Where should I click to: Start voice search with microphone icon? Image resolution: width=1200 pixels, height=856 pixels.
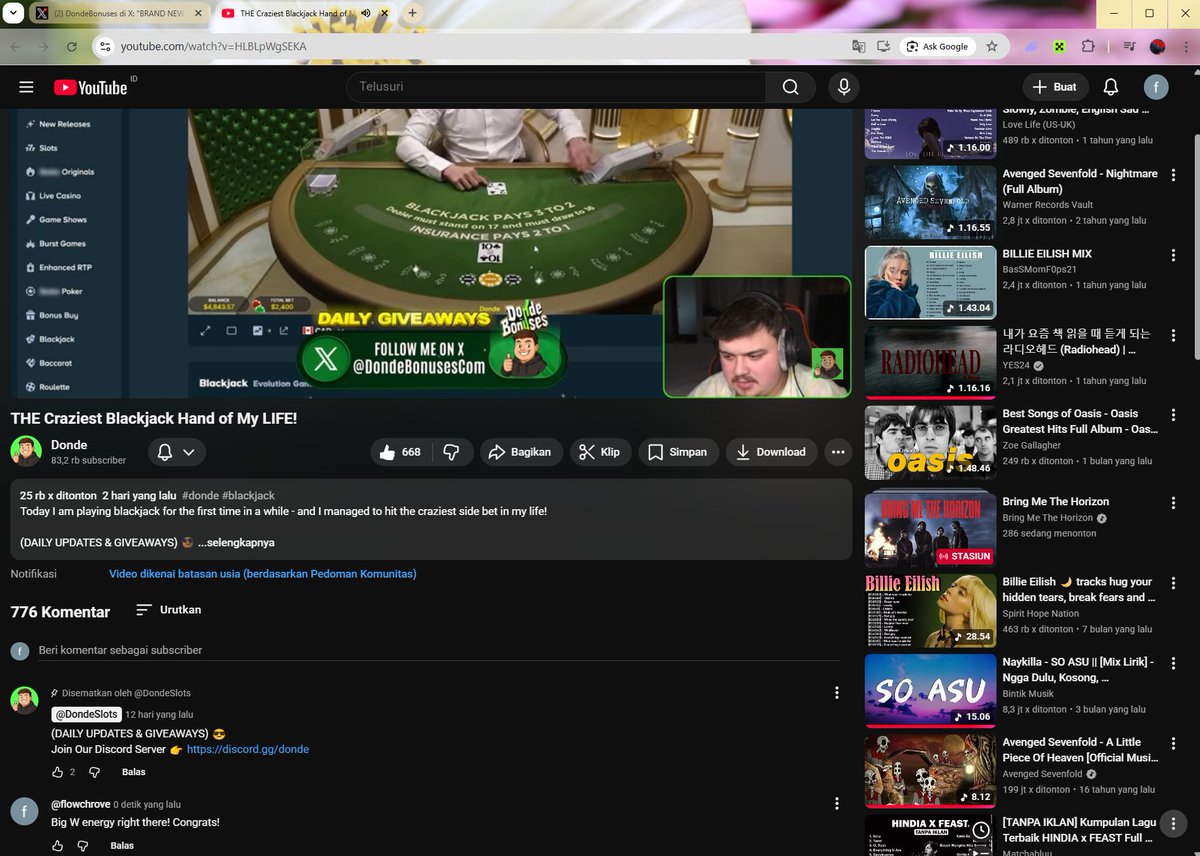844,87
